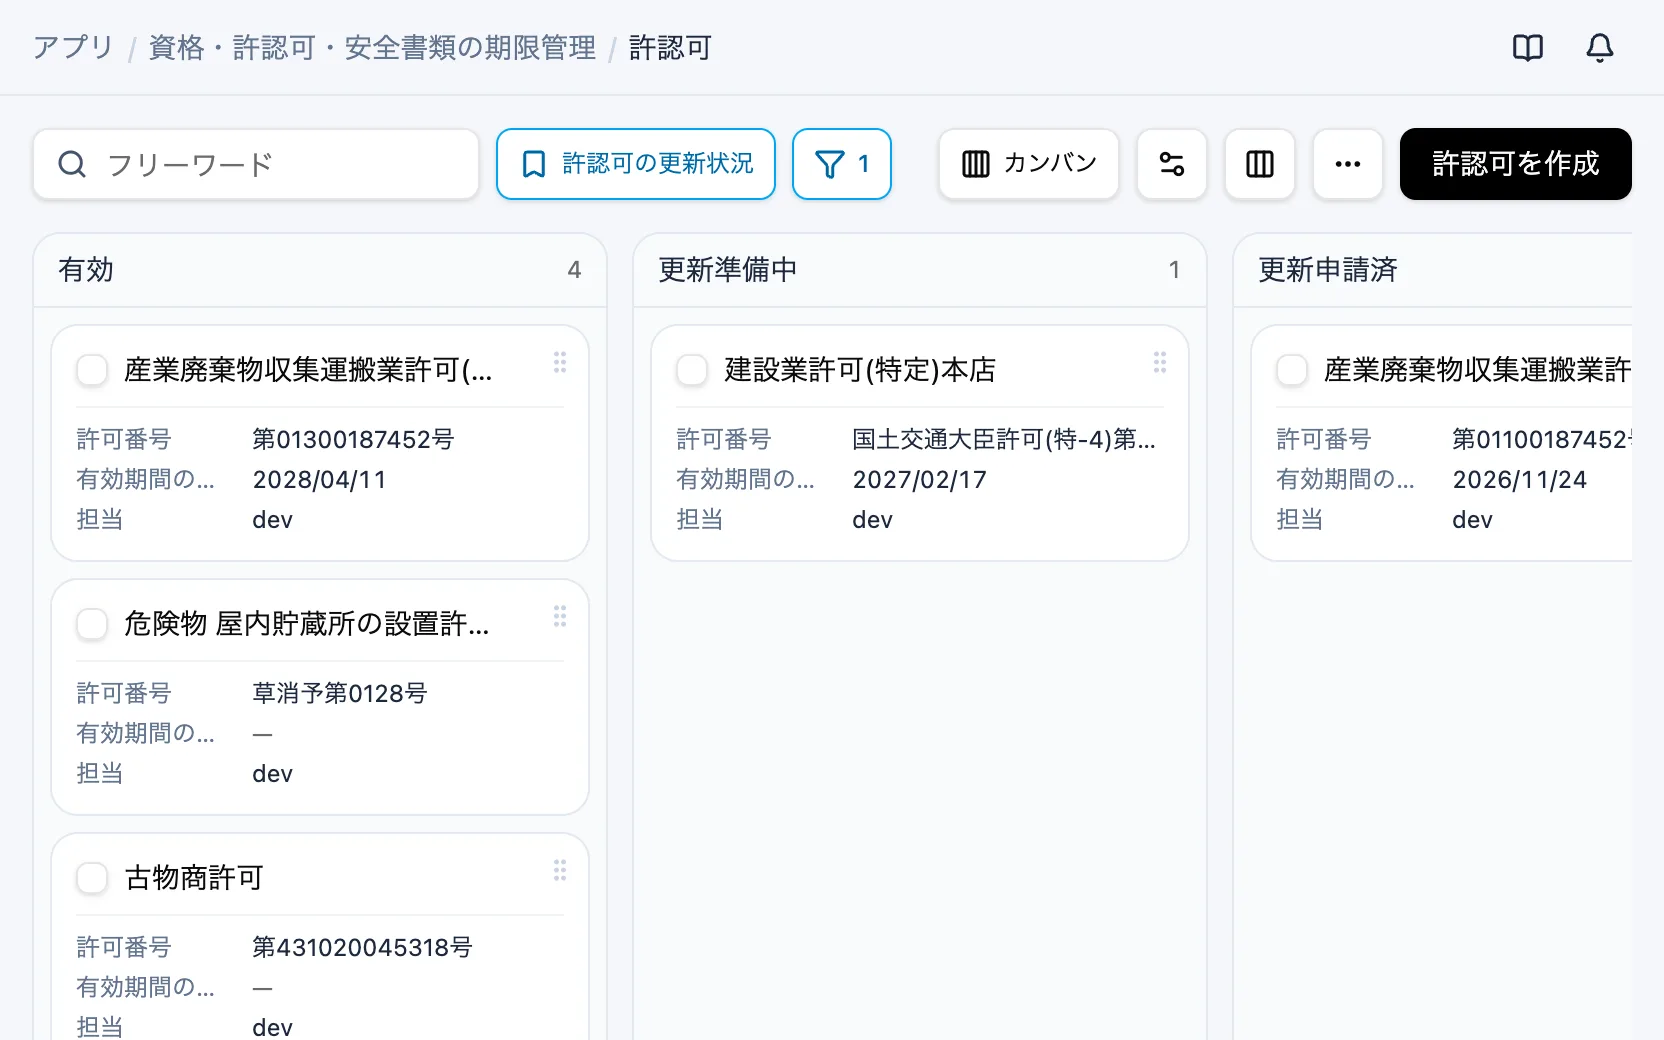
Task: Click the 更新申請済 column header
Action: (1432, 270)
